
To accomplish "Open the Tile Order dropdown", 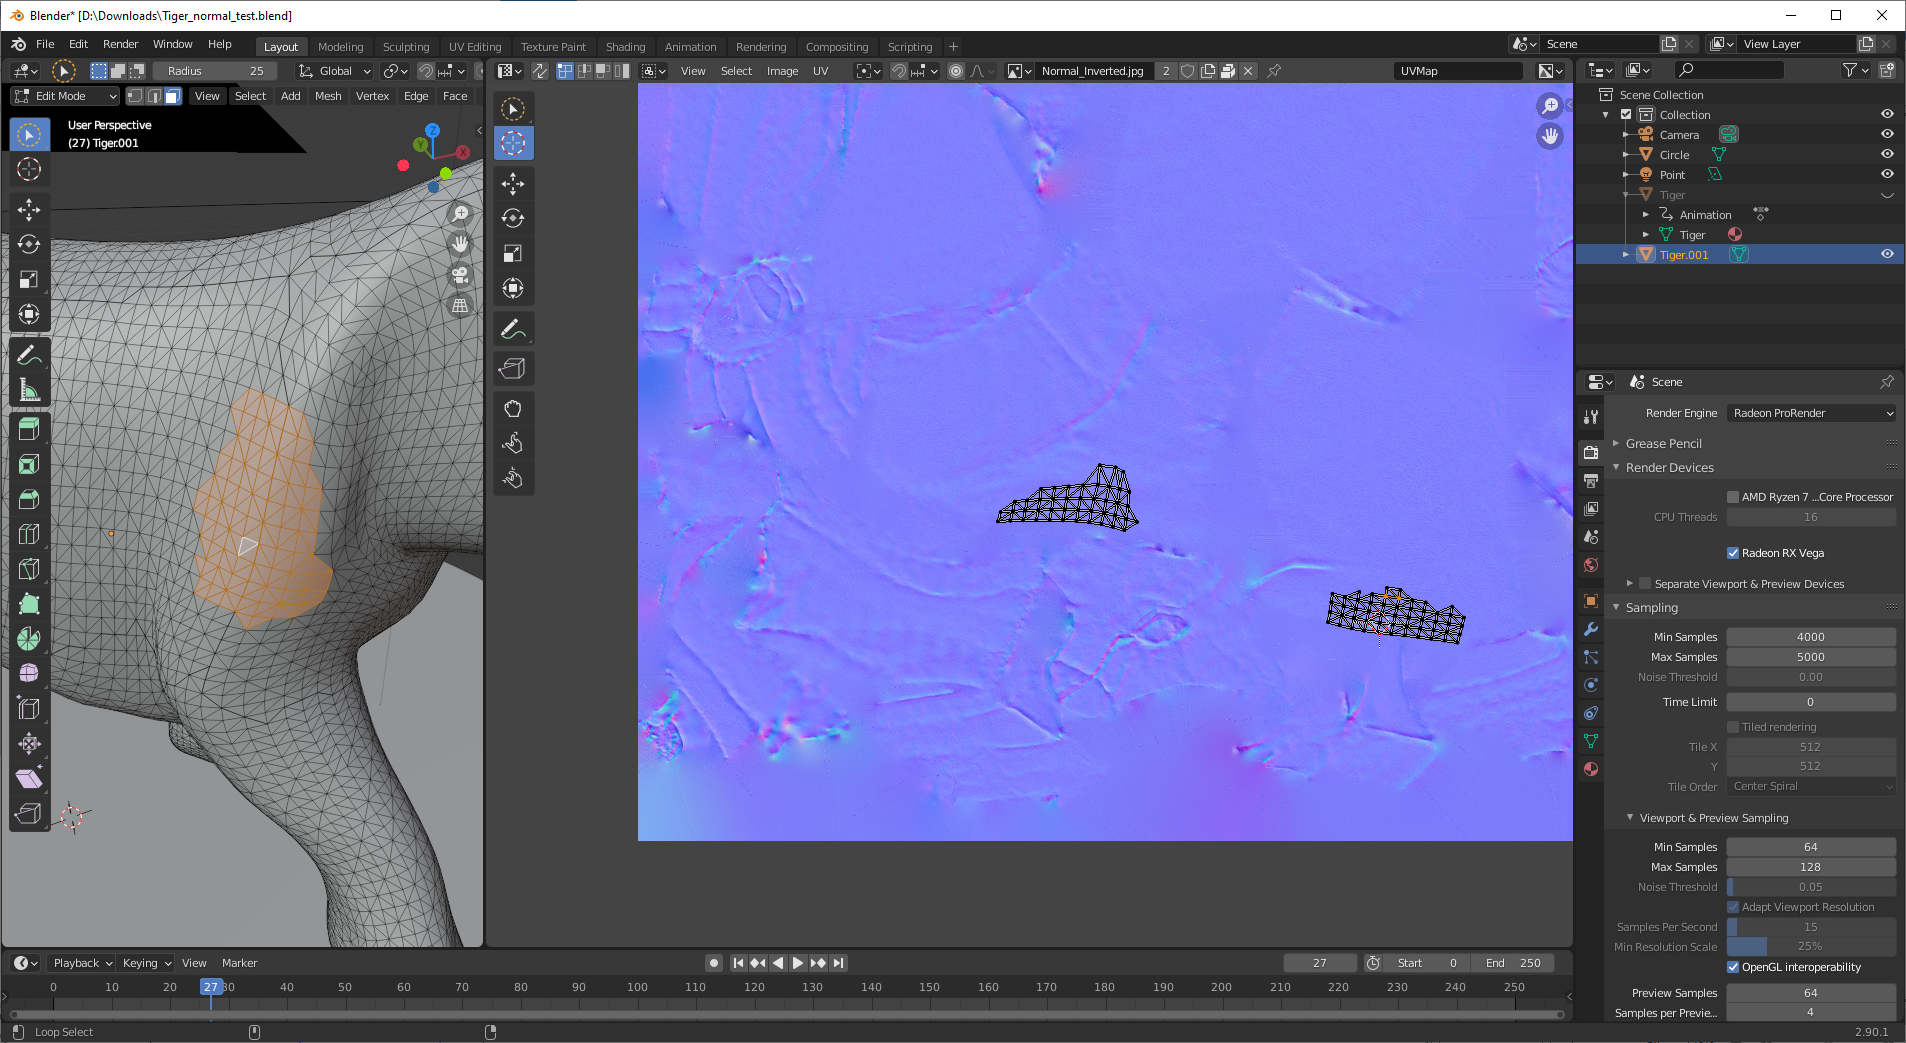I will pos(1810,786).
